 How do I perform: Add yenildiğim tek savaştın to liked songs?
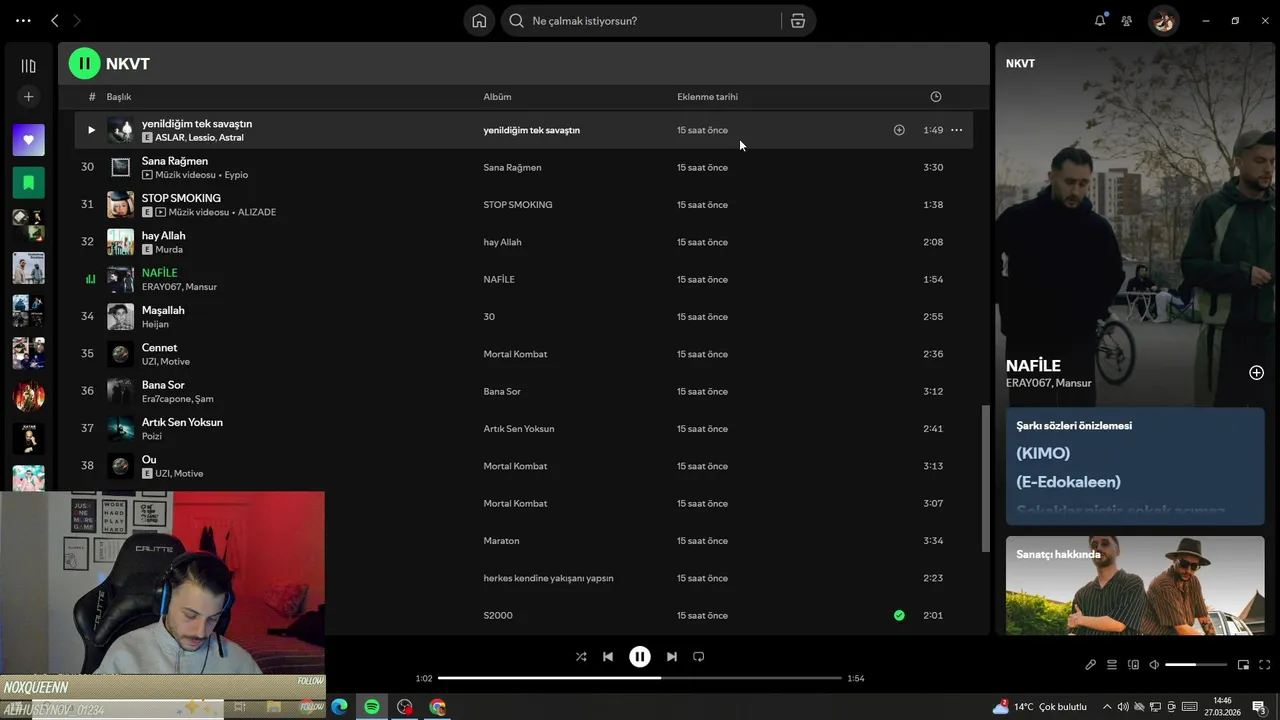899,130
